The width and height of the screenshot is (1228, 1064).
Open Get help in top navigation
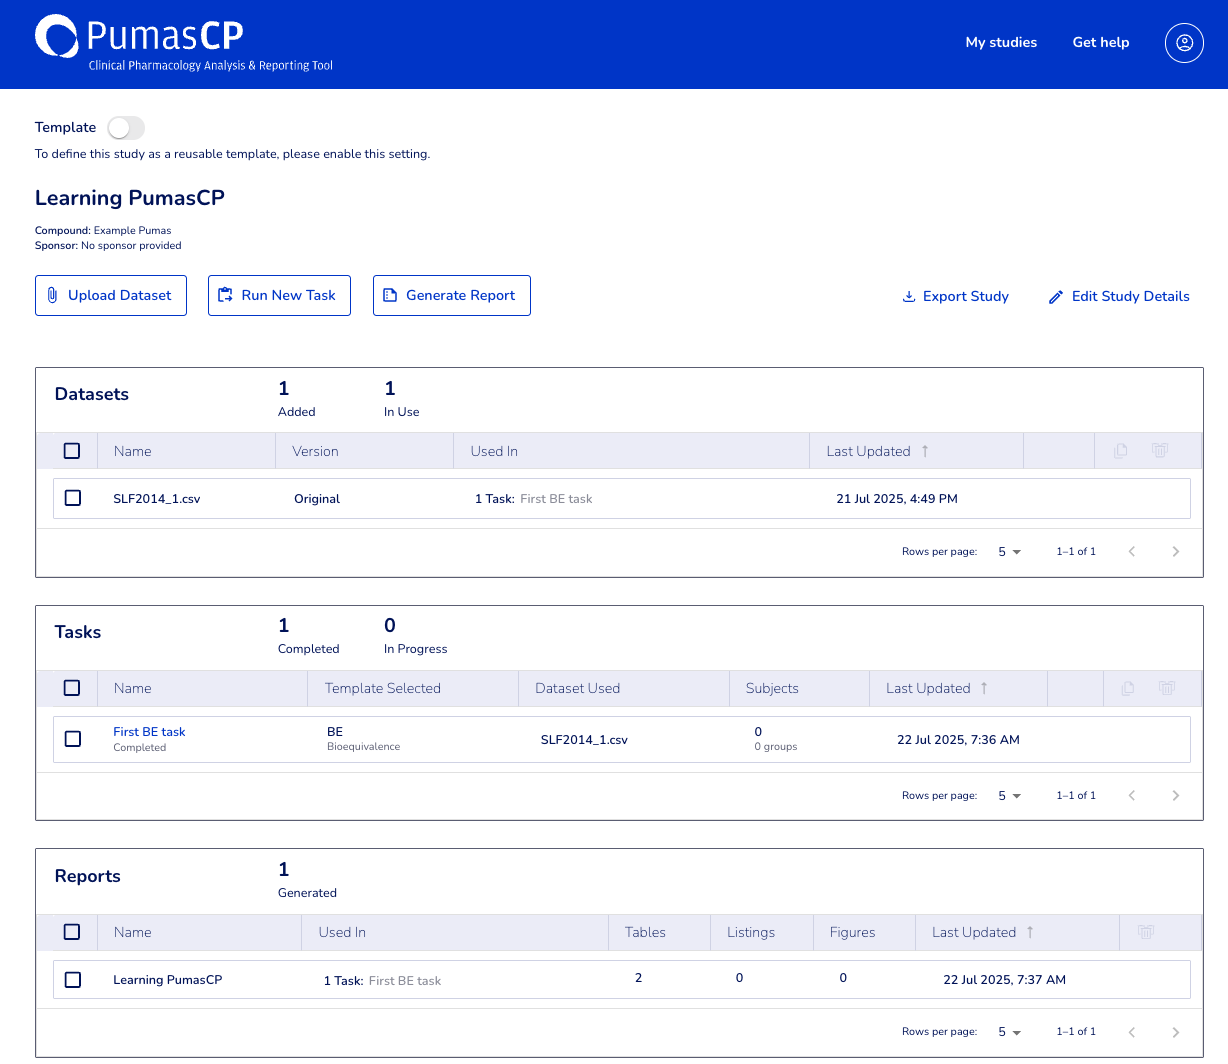(x=1100, y=42)
